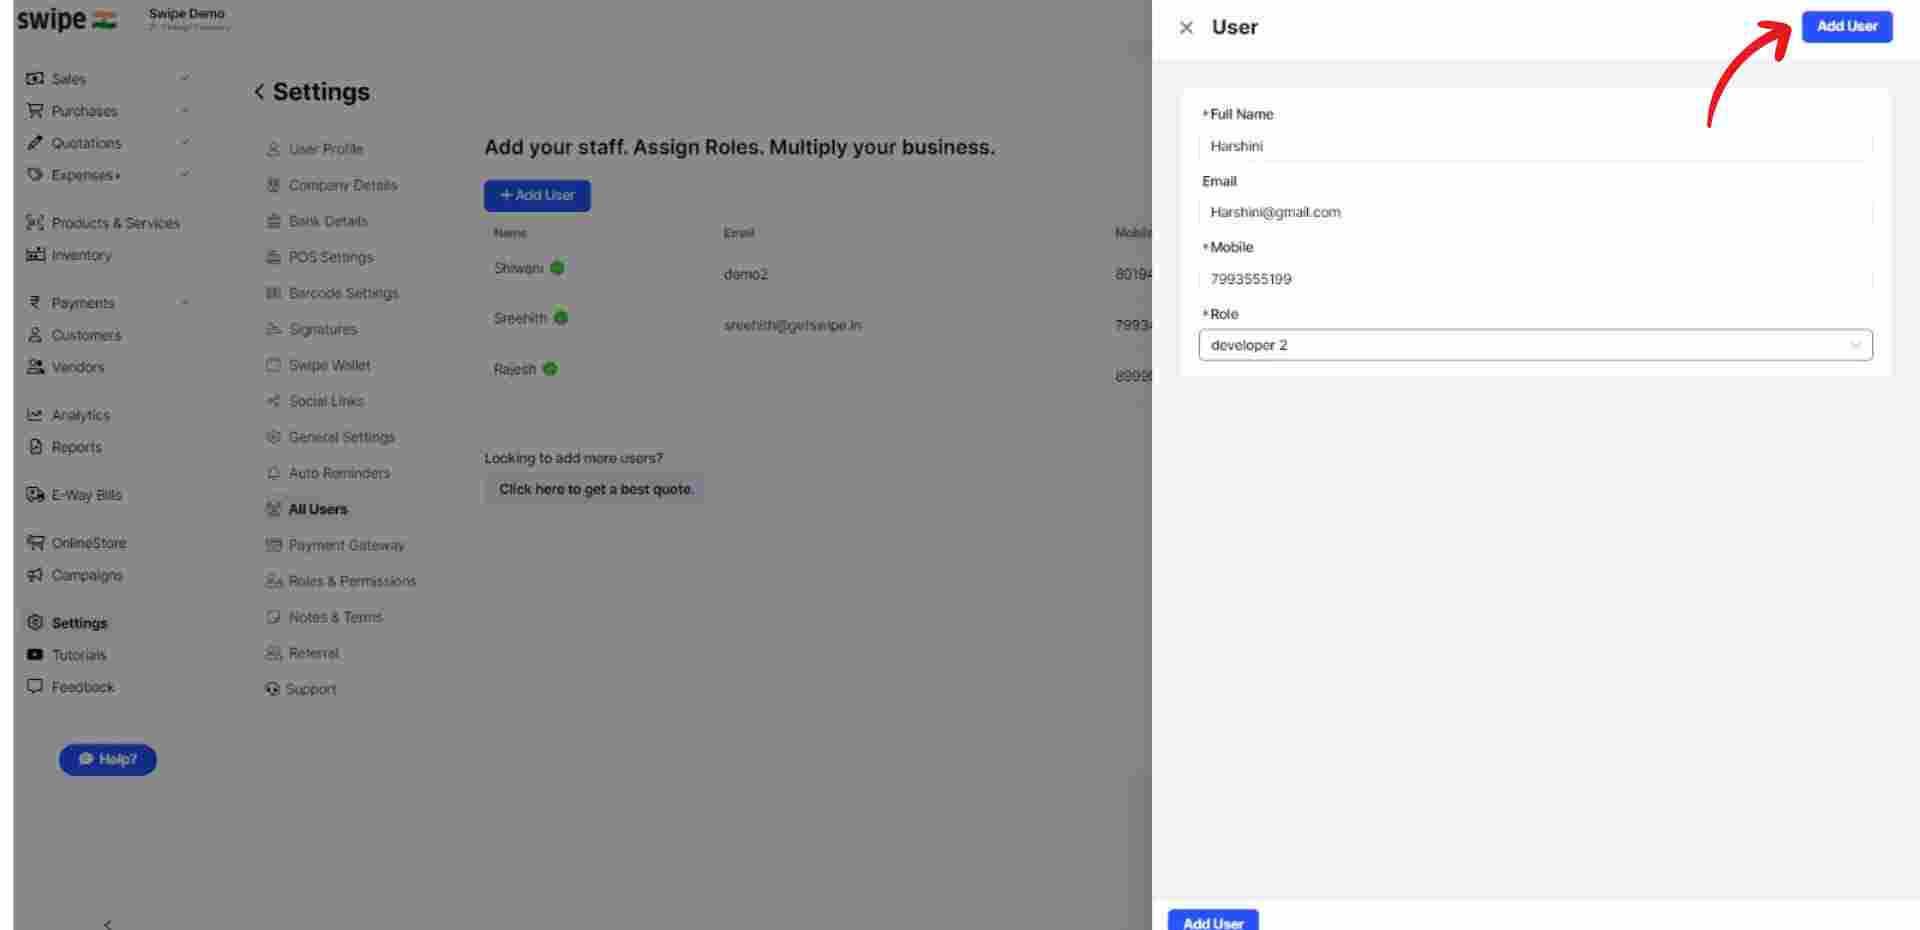
Task: Click Add User at top of User panel
Action: click(x=1847, y=27)
